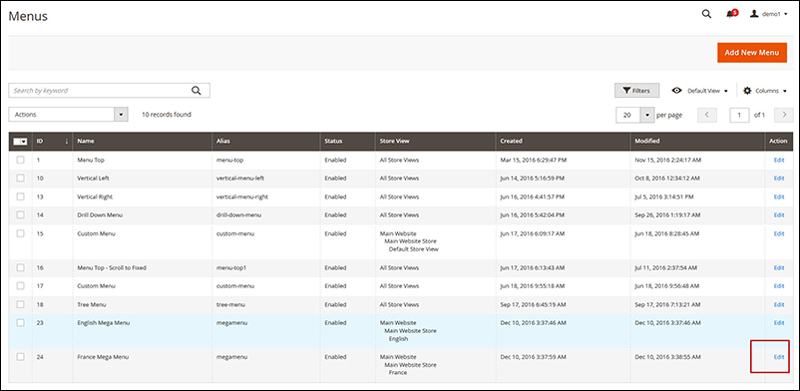This screenshot has height=391, width=800.
Task: Open the select-all checkbox dropdown in header
Action: click(x=20, y=141)
